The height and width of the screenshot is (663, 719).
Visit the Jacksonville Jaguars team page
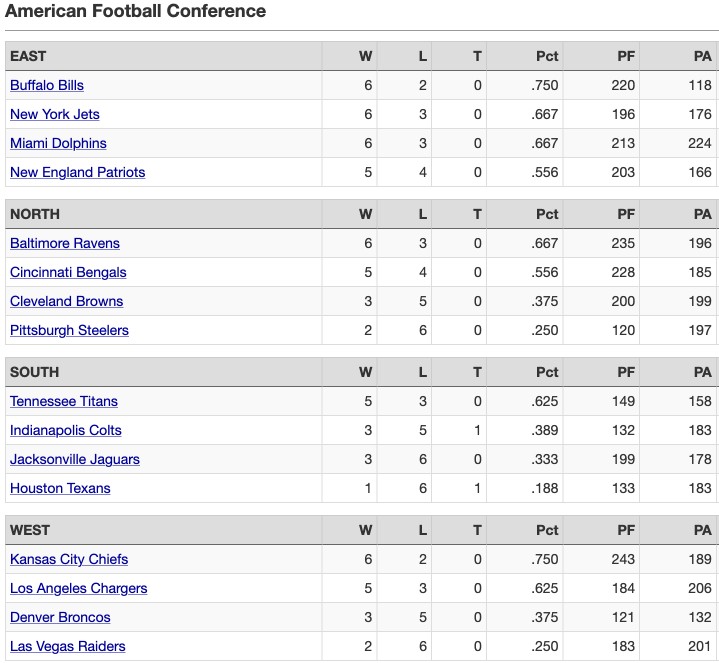click(75, 459)
